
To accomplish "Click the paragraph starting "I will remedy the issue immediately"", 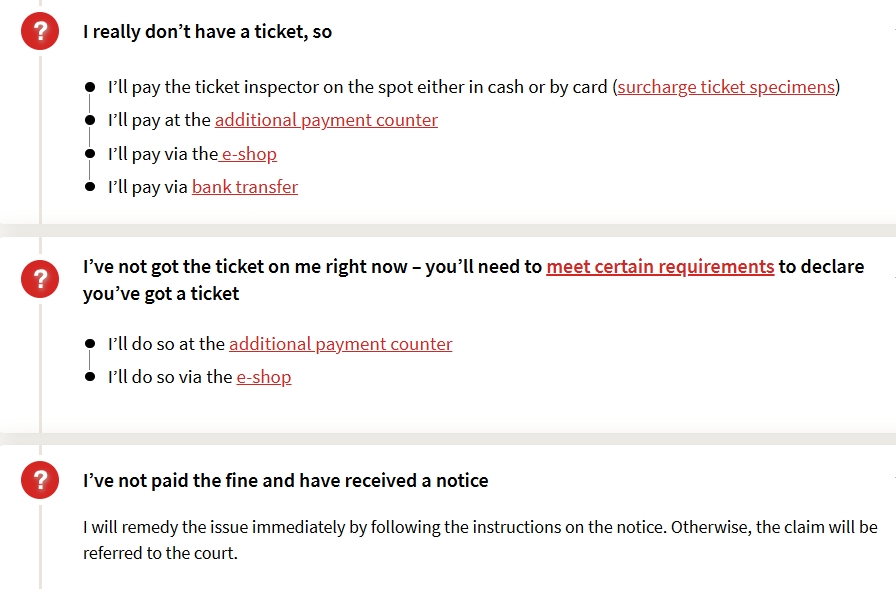I will click(x=480, y=539).
